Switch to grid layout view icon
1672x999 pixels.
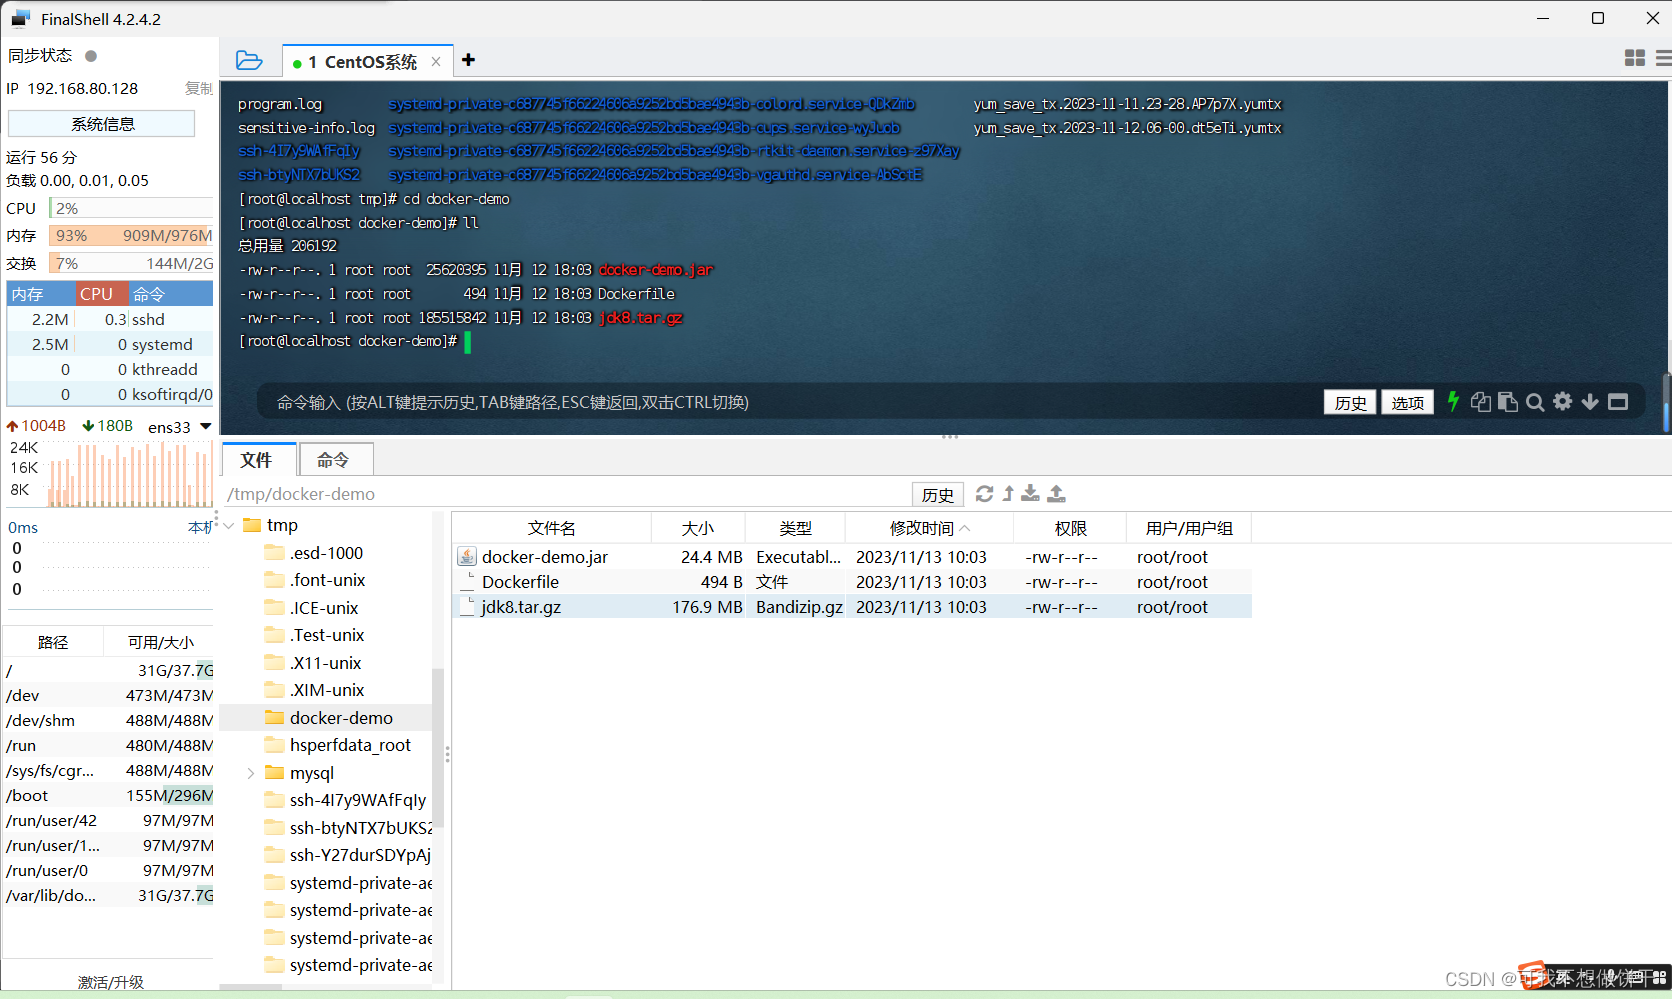click(x=1635, y=59)
